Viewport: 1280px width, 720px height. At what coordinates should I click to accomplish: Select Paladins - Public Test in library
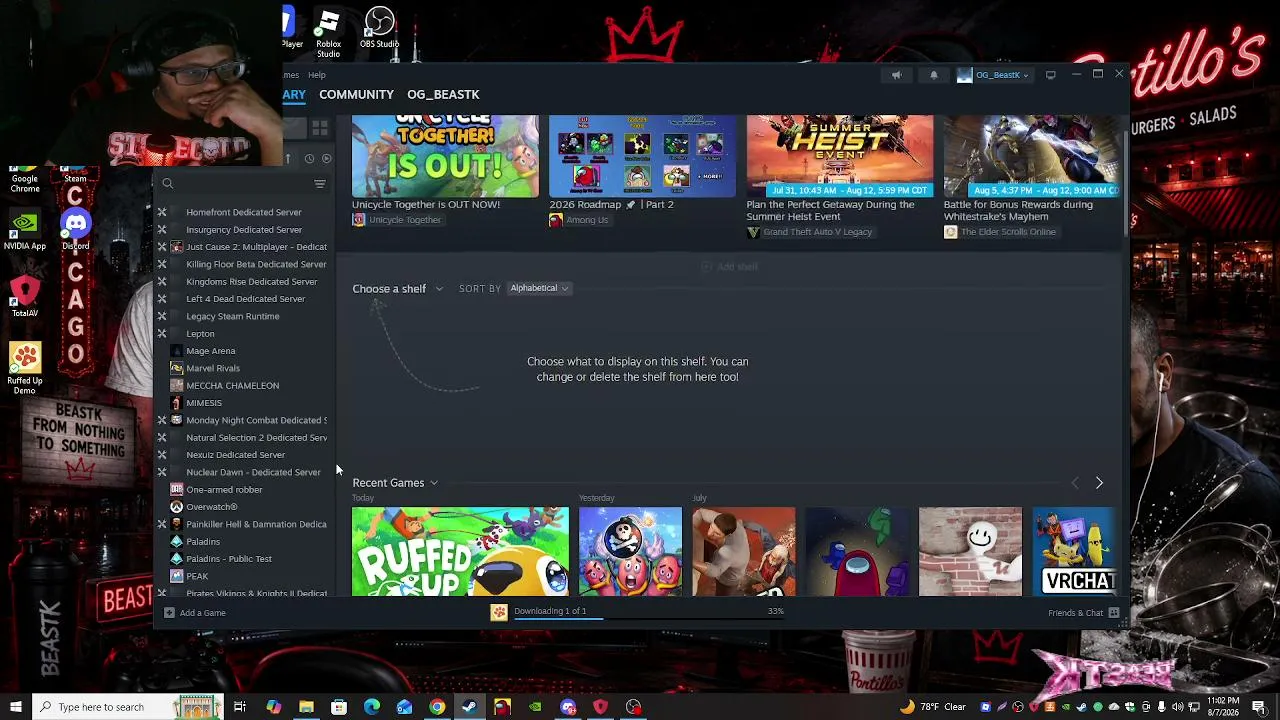tap(229, 559)
